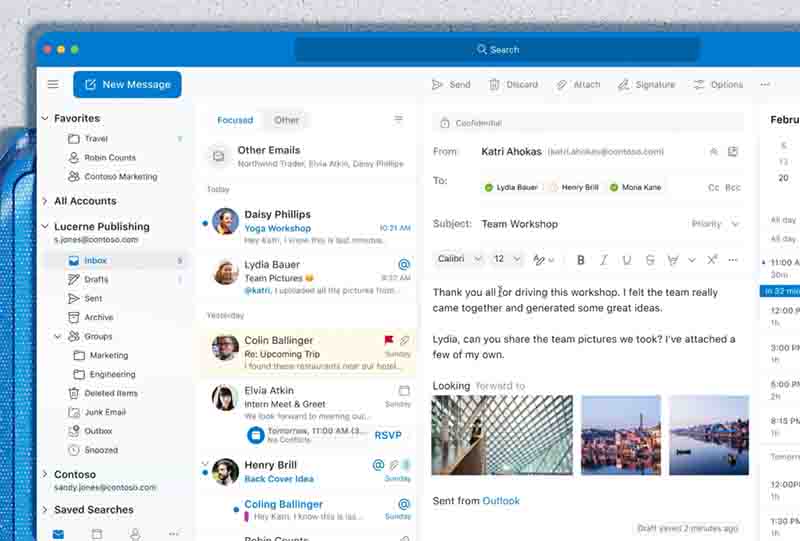Screen dimensions: 800x541
Task: Click the flag on Colin Ballinger email
Action: click(x=388, y=340)
